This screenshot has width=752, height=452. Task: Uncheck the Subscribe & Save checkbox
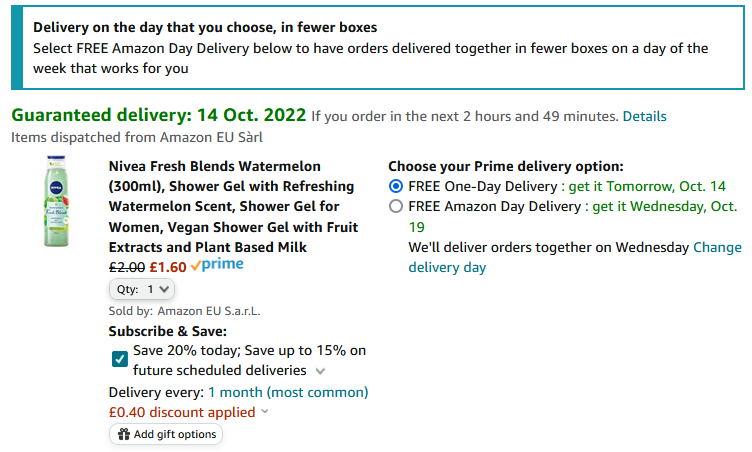pyautogui.click(x=120, y=359)
